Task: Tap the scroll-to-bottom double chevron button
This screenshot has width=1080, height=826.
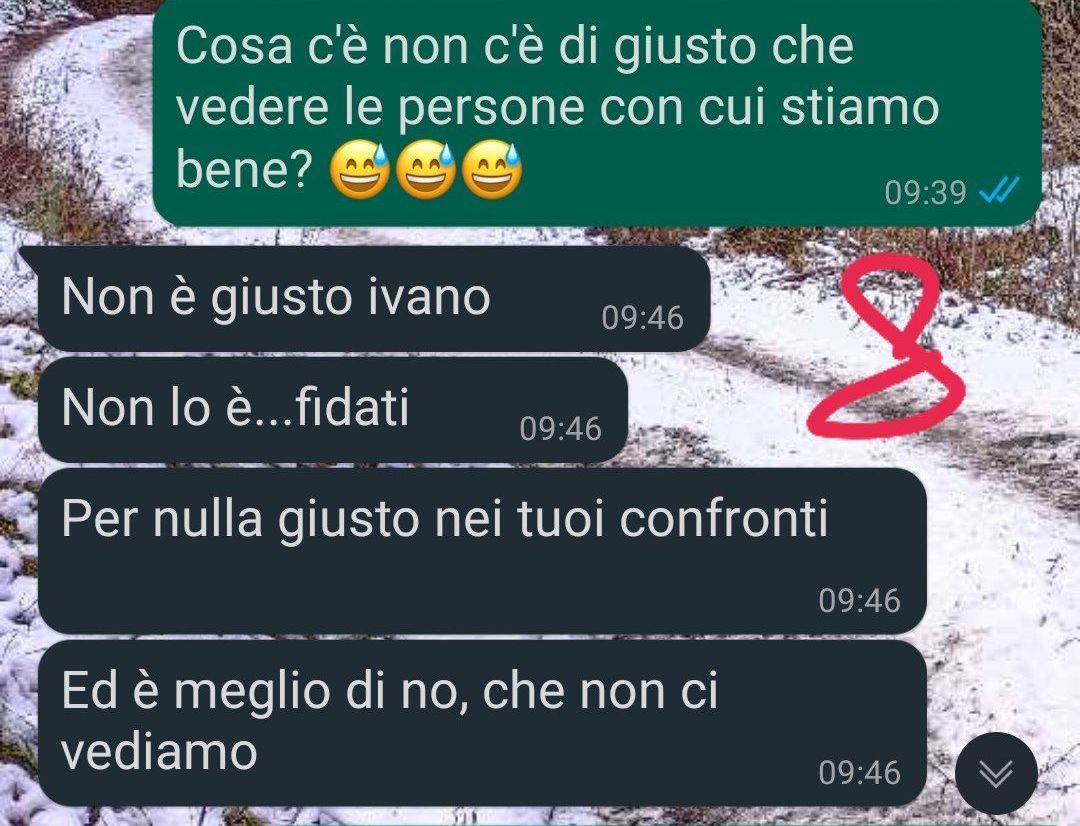Action: click(996, 773)
